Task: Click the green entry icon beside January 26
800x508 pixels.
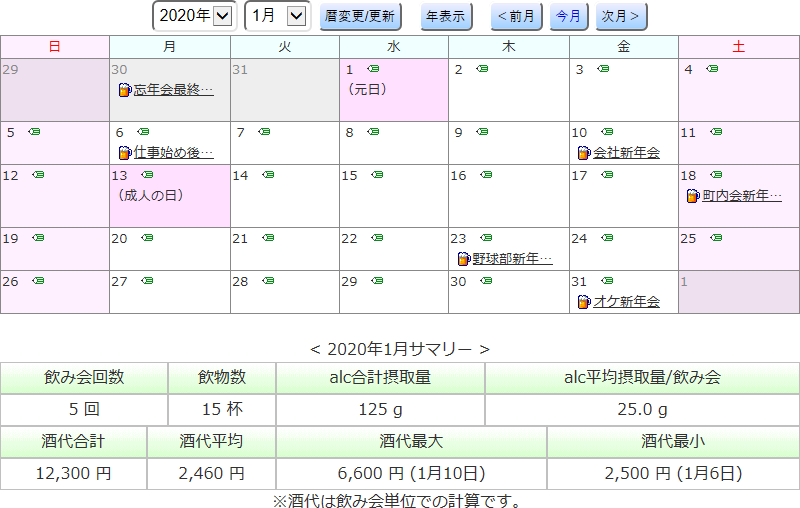Action: 38,281
